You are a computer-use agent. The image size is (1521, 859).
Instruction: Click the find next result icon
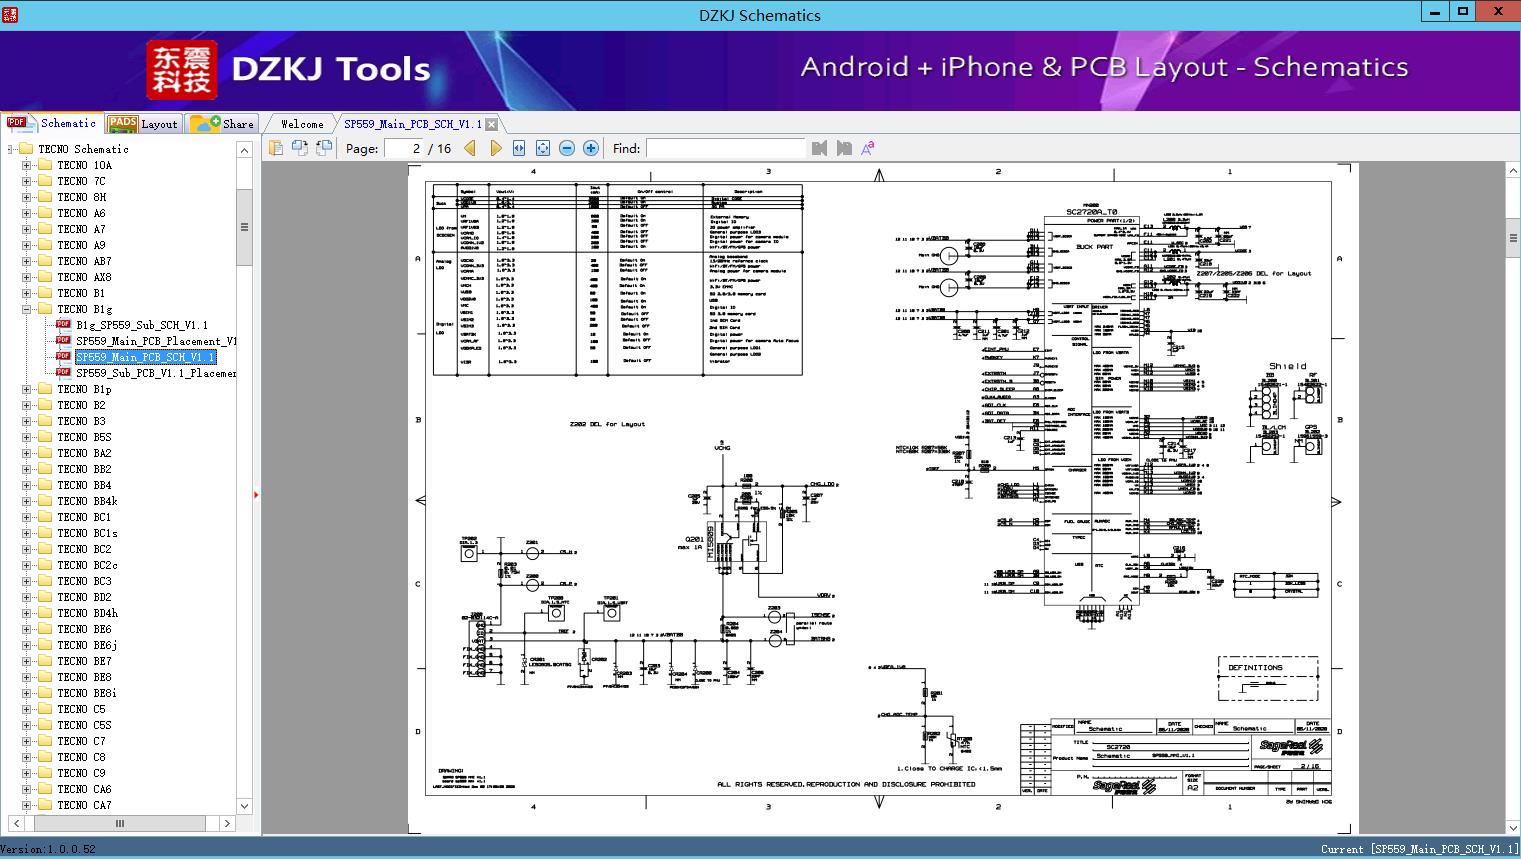[844, 148]
